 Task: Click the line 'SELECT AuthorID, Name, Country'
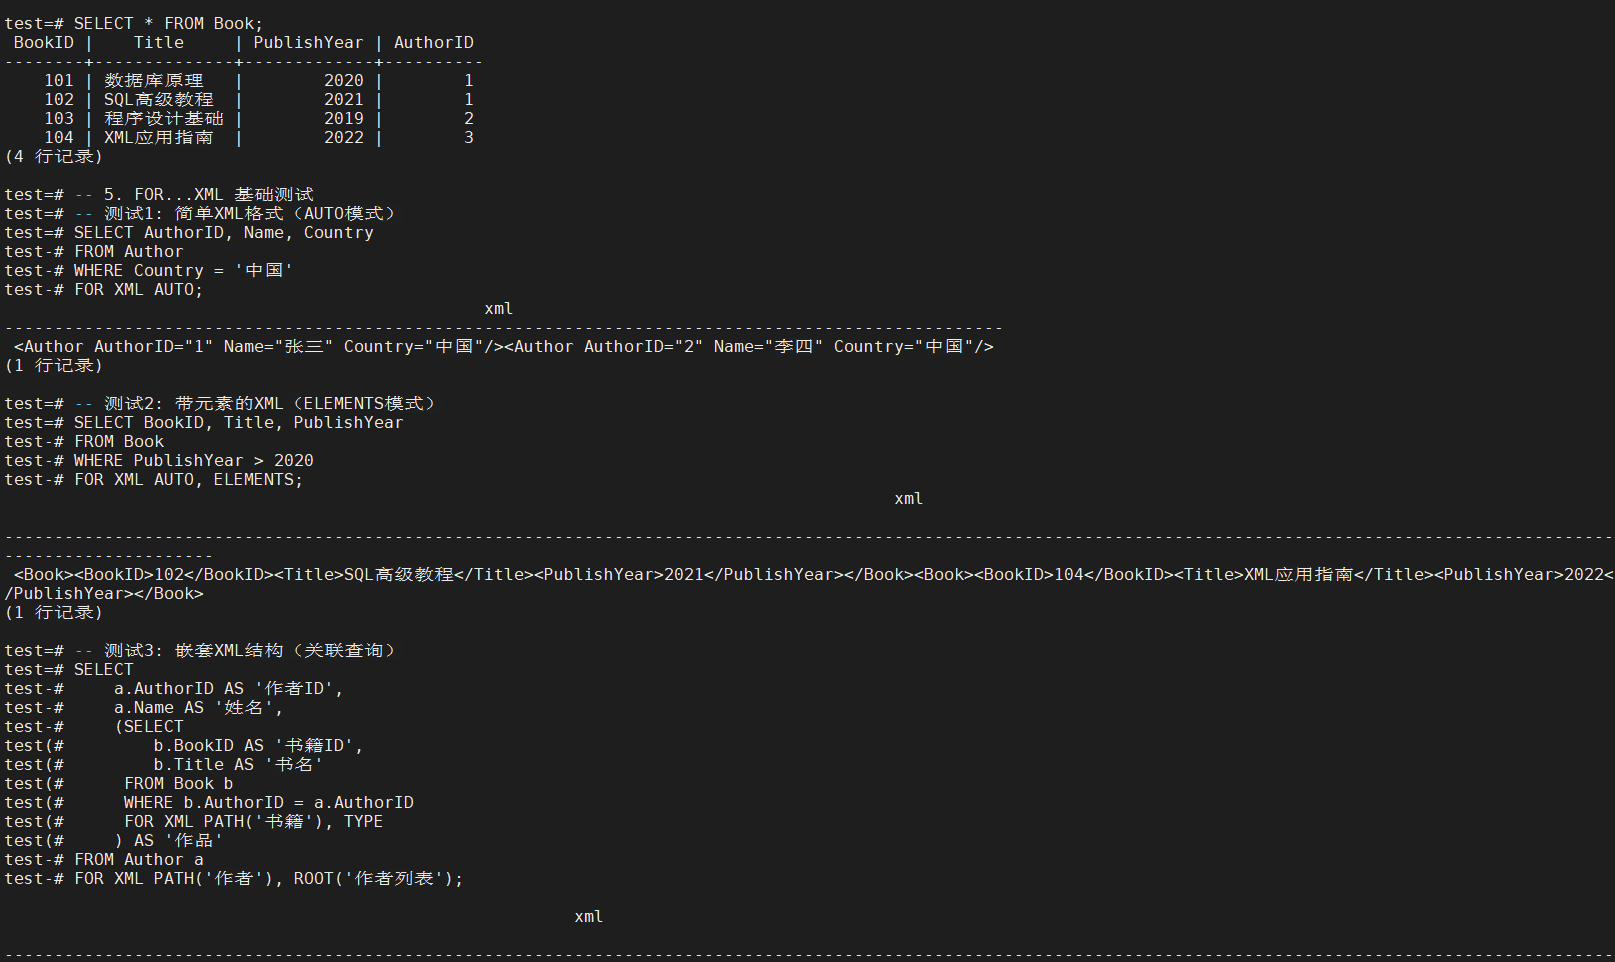pyautogui.click(x=223, y=232)
